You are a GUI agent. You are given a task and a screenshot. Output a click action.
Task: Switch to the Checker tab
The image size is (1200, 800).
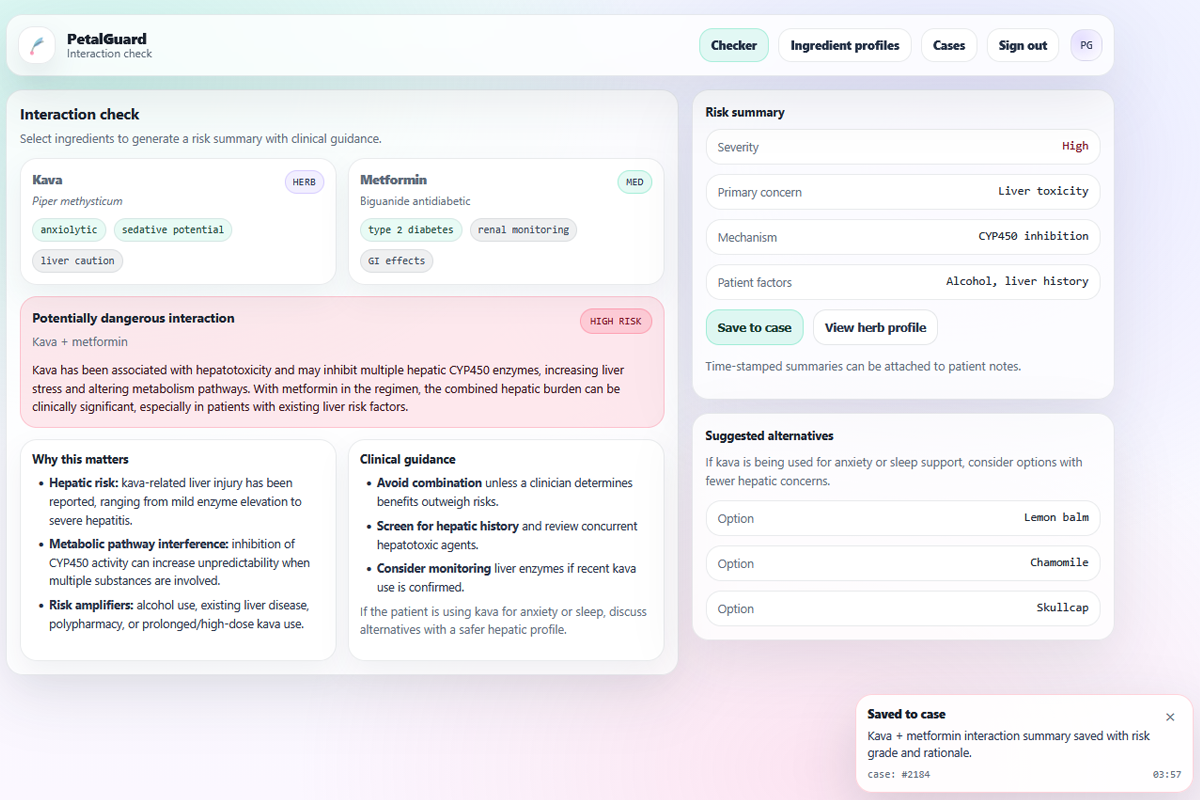pyautogui.click(x=733, y=45)
